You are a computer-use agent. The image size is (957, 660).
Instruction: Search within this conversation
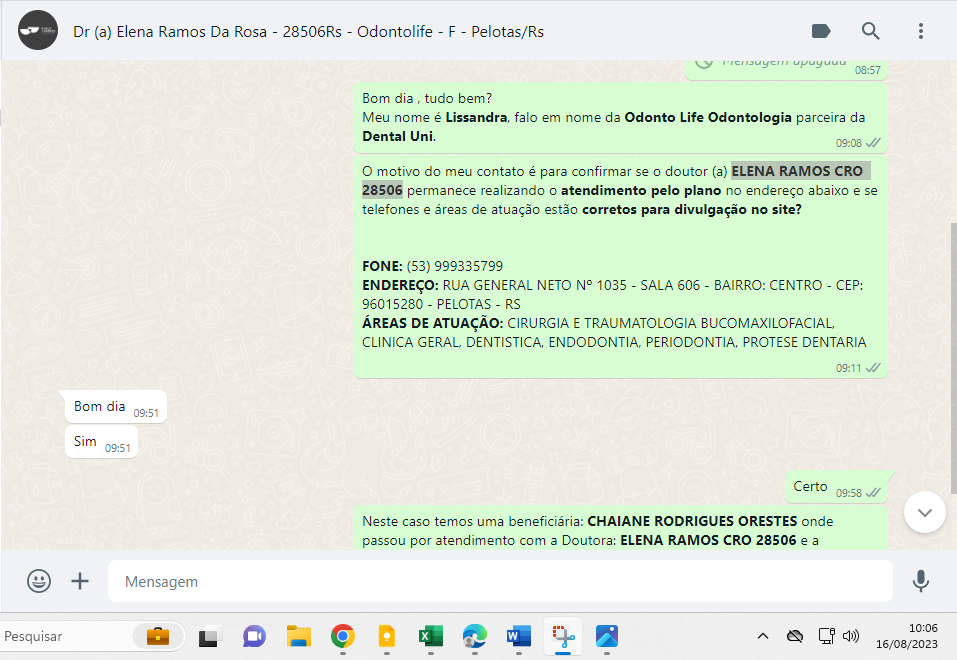(x=870, y=31)
